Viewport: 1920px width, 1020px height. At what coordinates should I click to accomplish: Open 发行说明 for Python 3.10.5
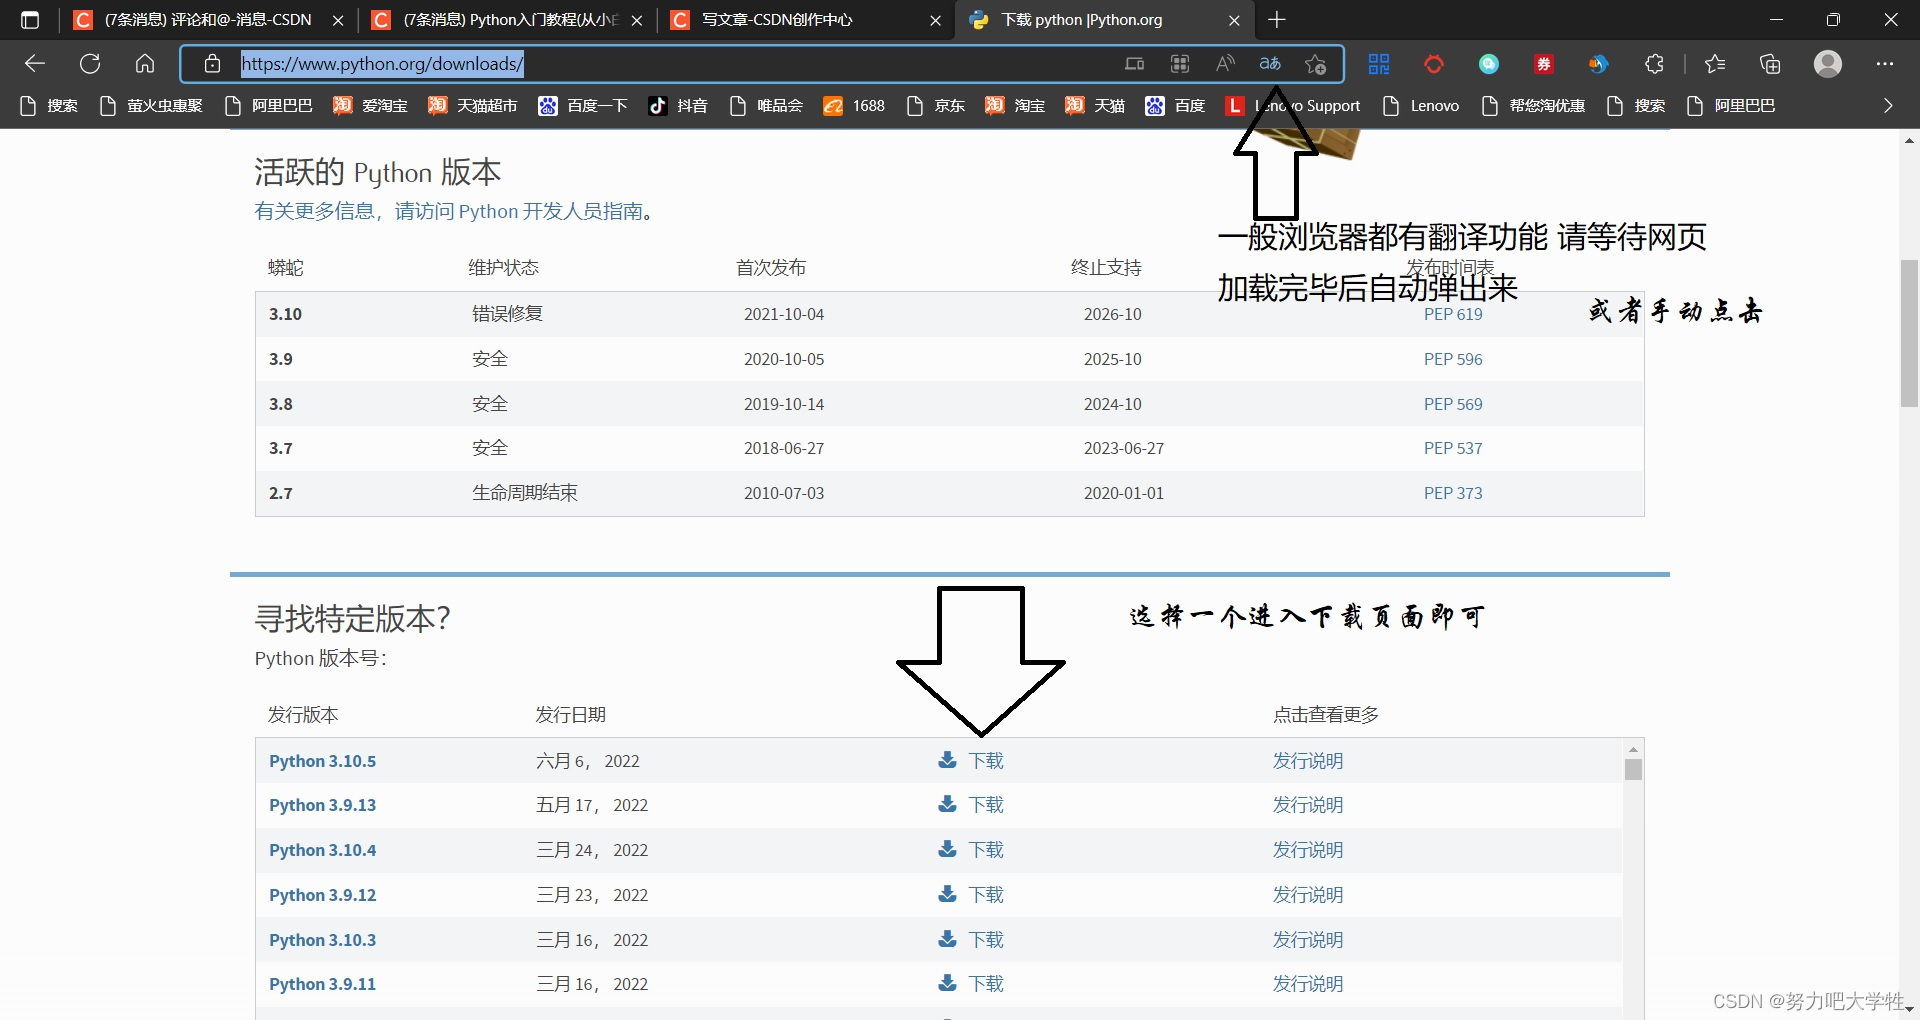coord(1307,761)
